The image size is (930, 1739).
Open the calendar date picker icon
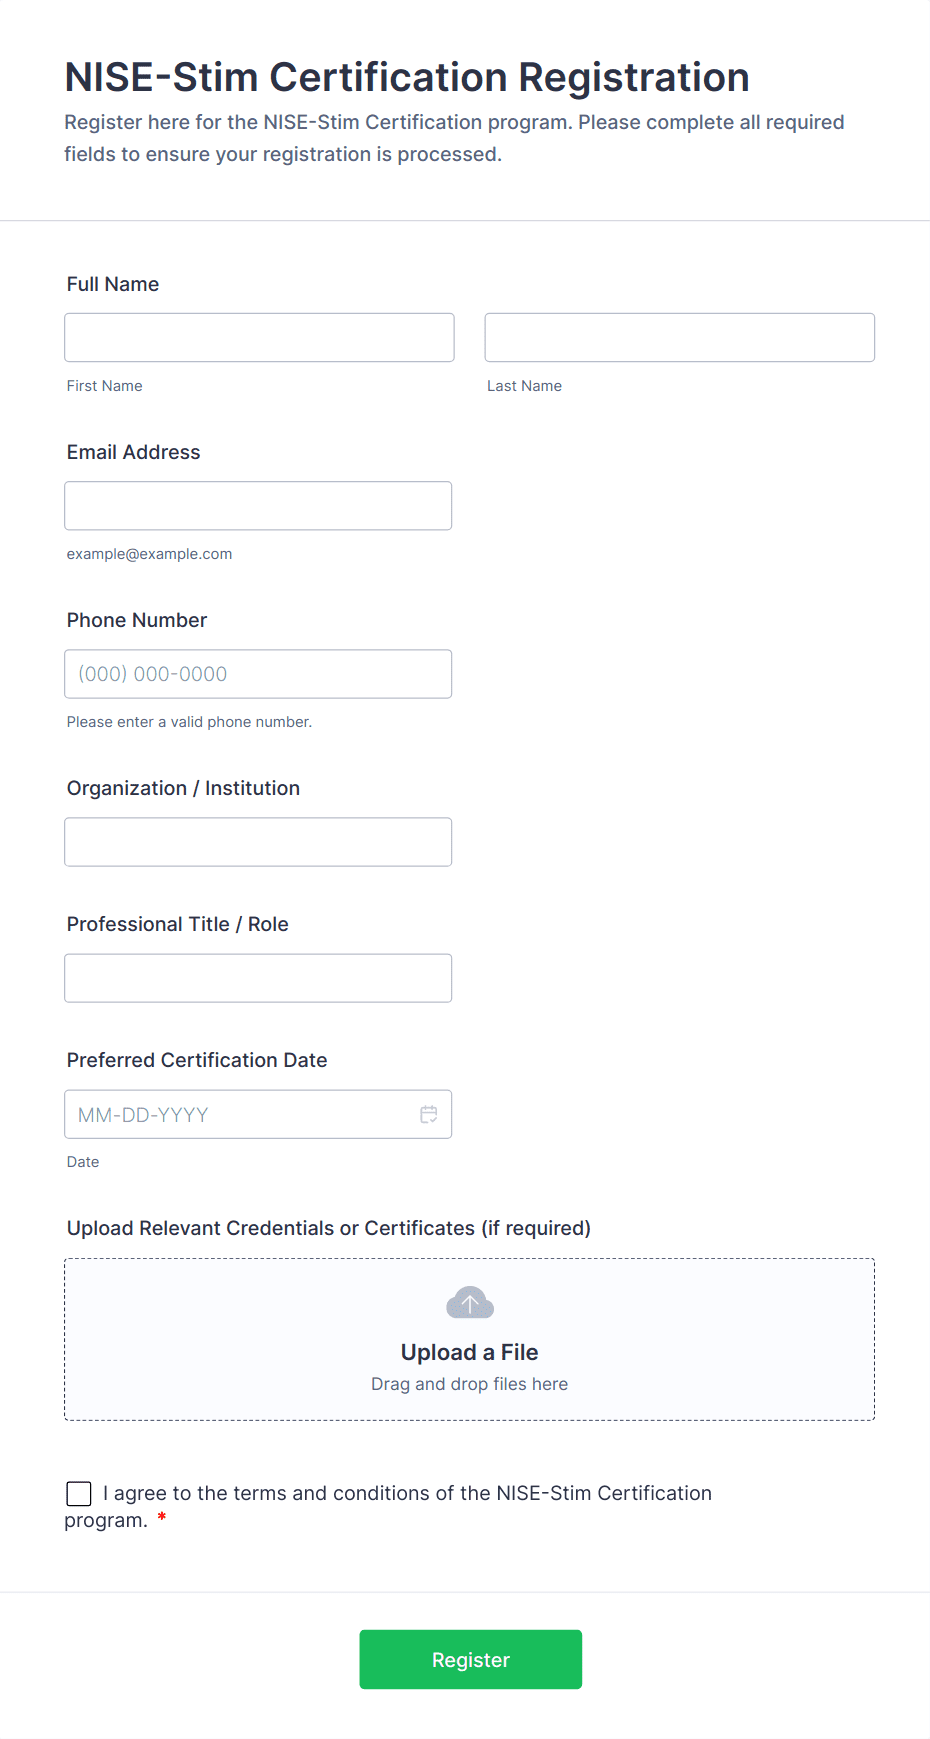pyautogui.click(x=429, y=1114)
